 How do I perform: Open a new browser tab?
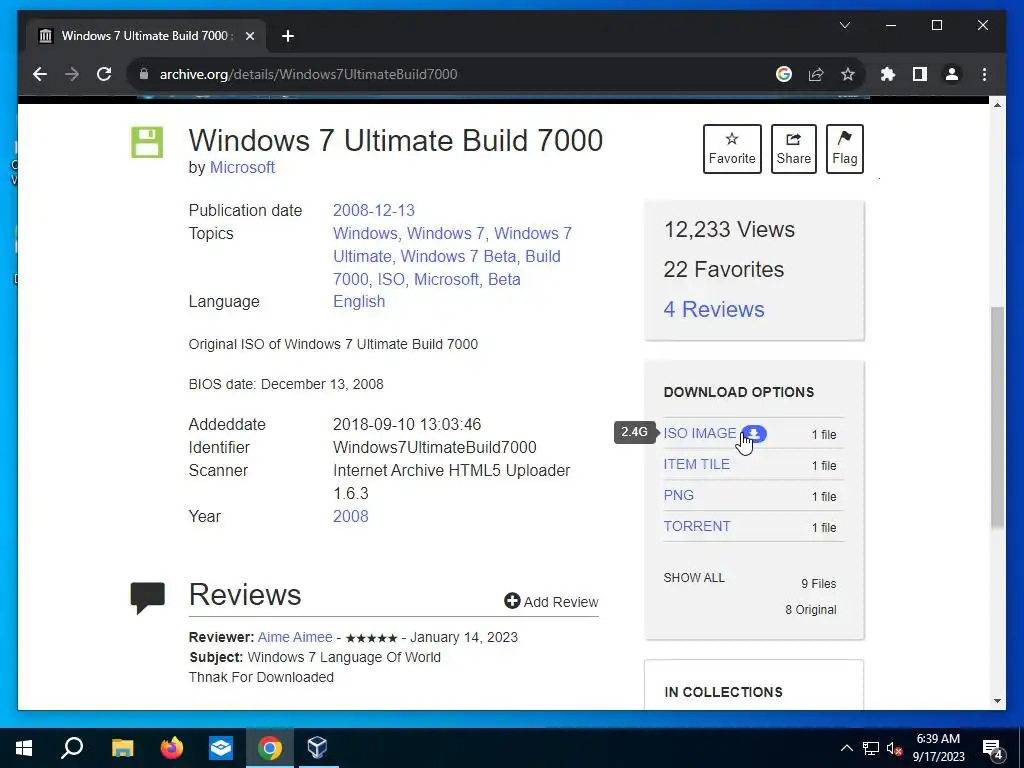click(288, 36)
